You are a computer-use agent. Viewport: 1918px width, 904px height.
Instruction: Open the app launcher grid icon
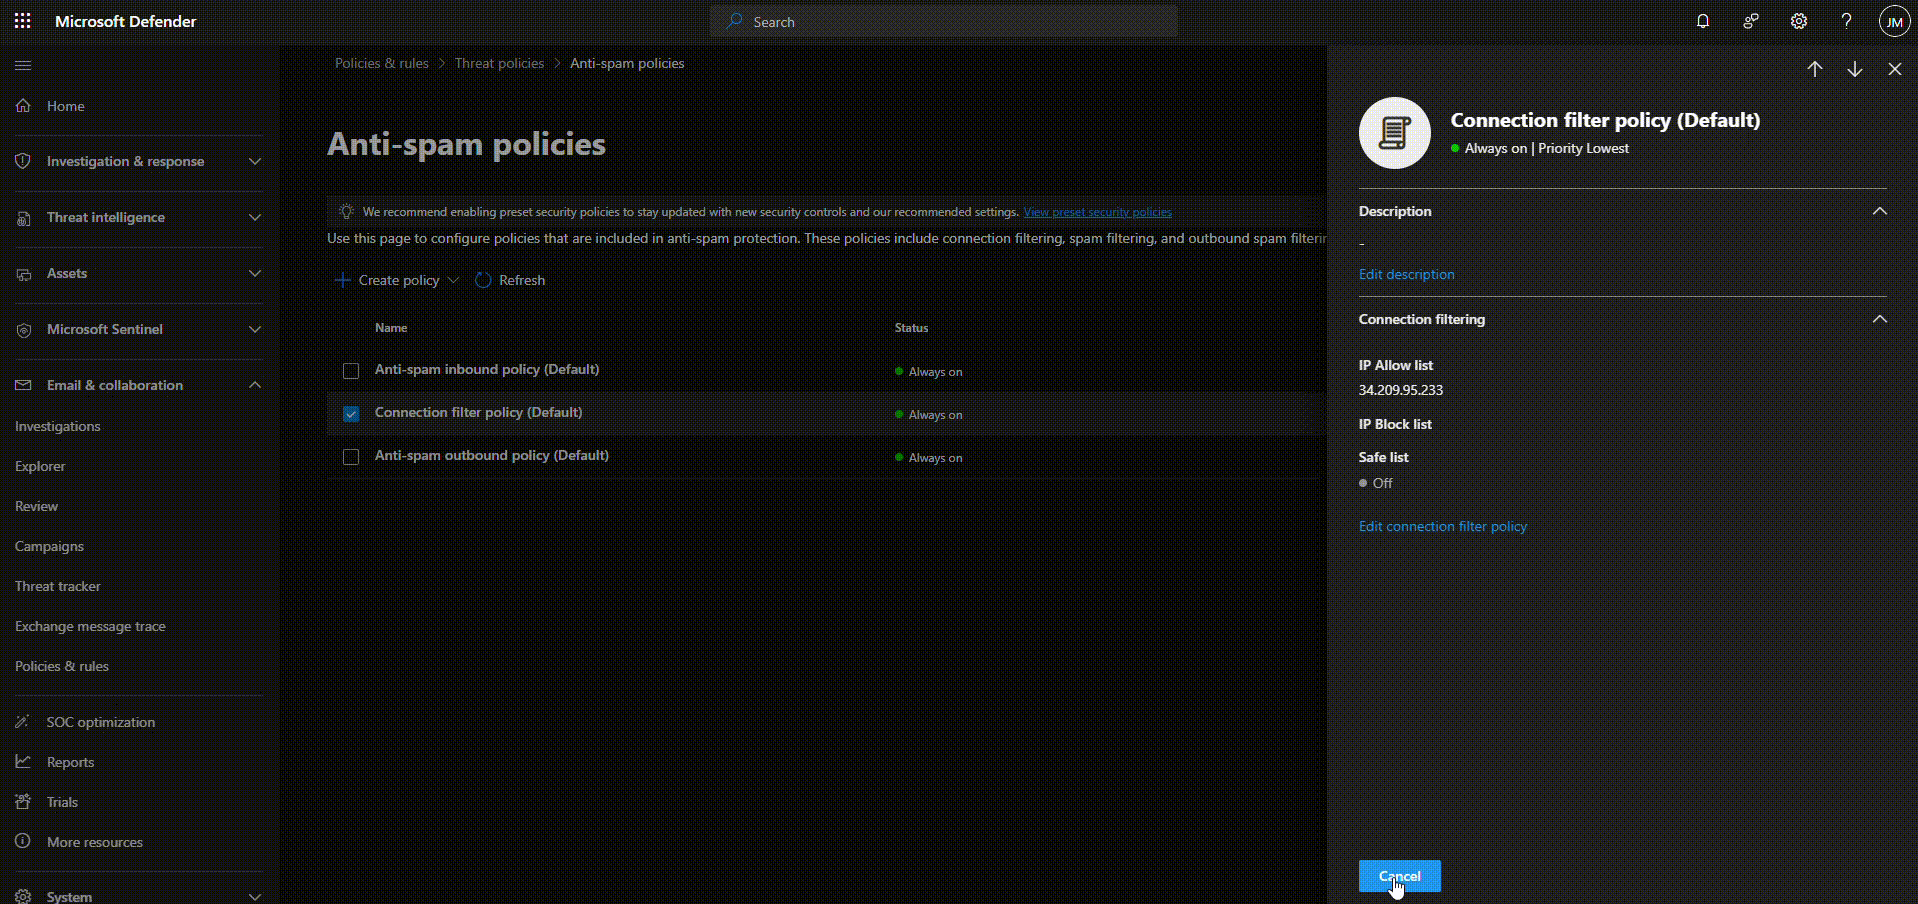tap(22, 21)
